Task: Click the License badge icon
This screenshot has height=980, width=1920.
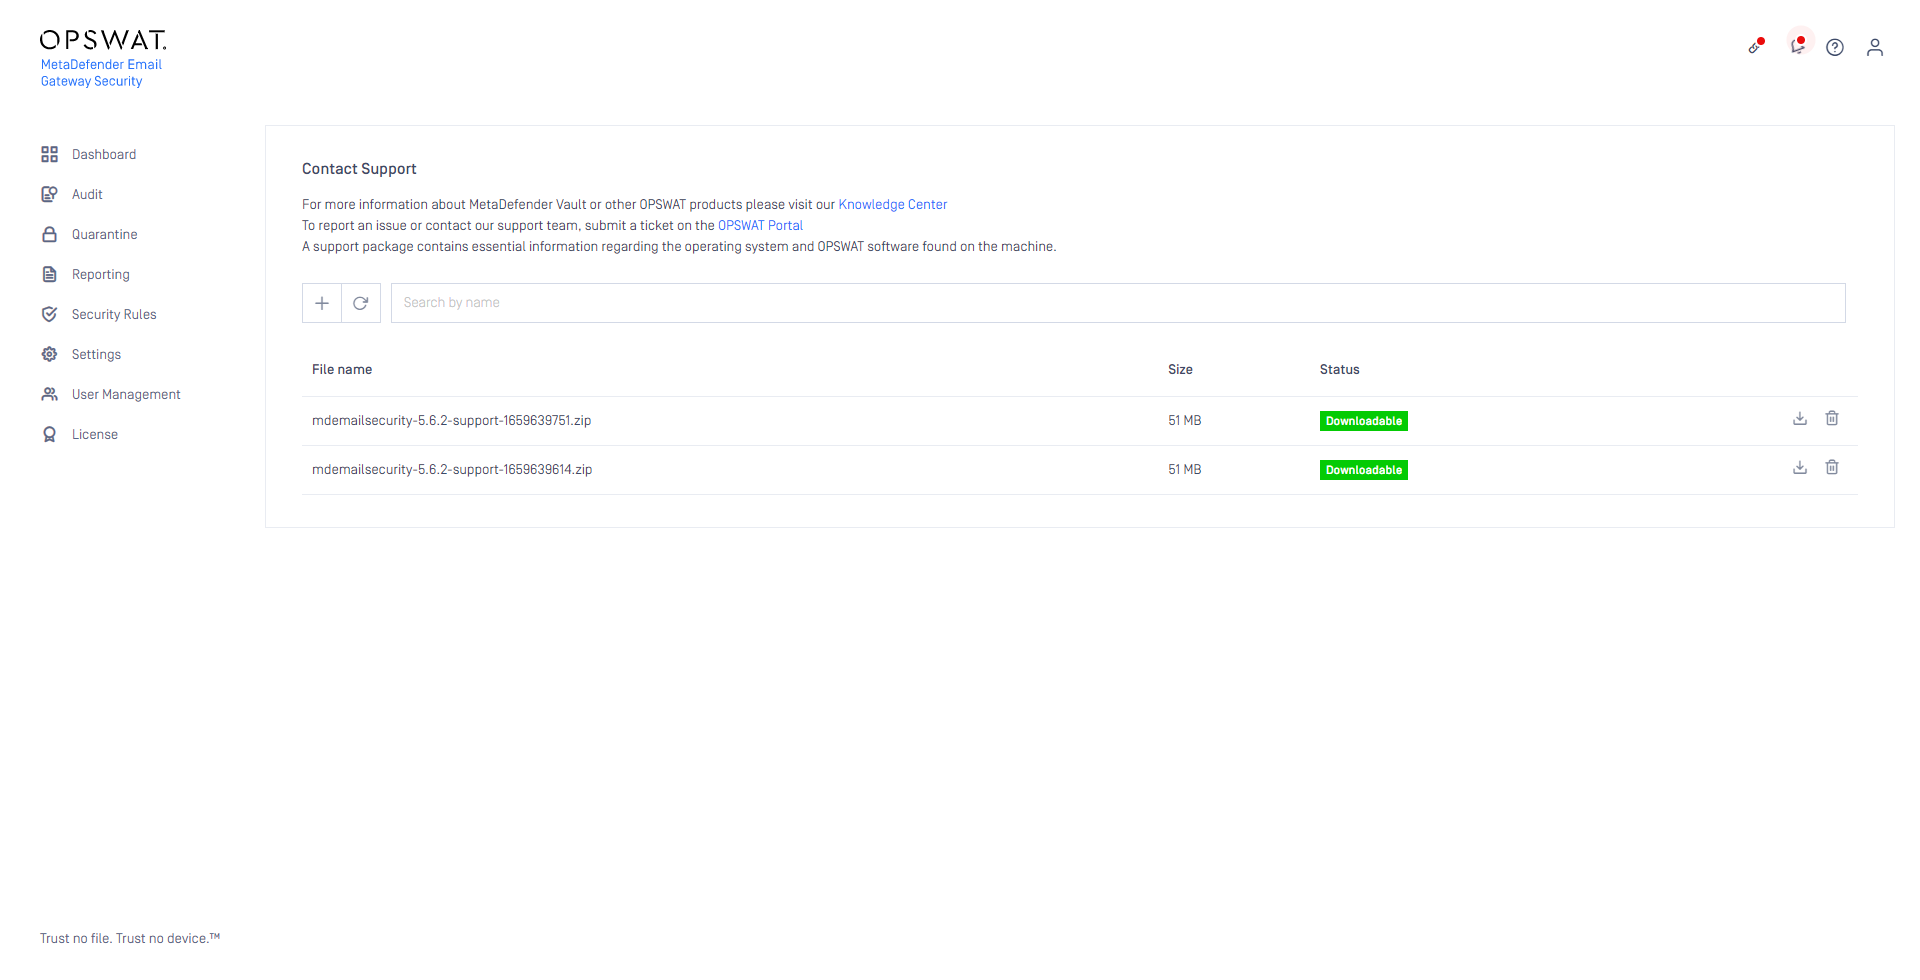Action: (49, 434)
